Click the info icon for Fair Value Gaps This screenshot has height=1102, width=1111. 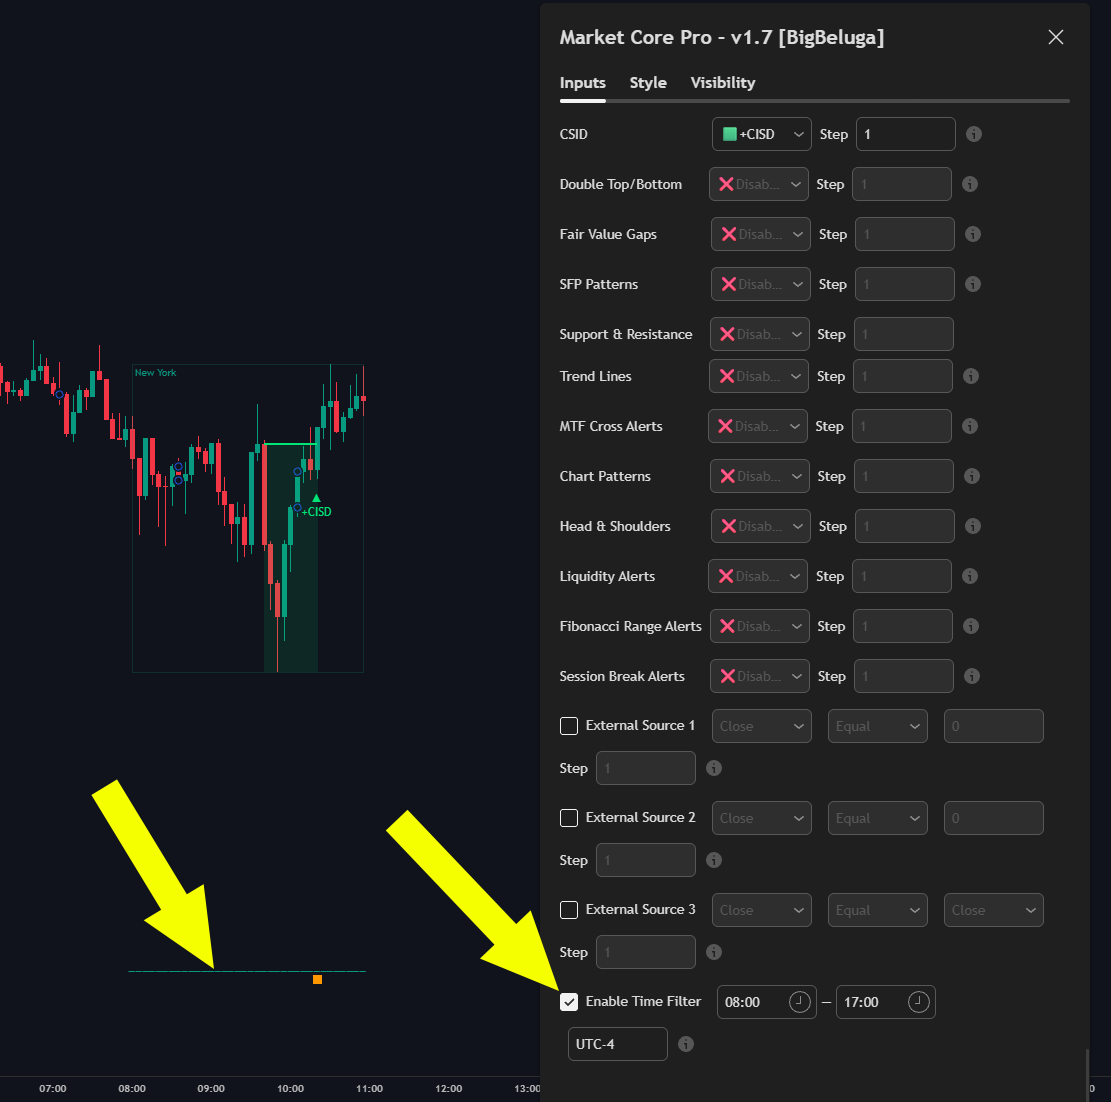[973, 234]
